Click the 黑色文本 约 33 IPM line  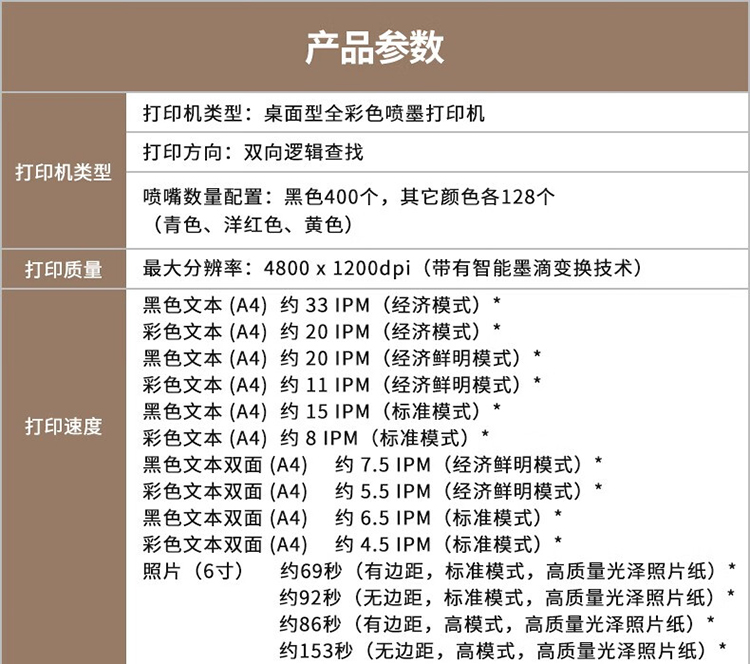tap(321, 305)
